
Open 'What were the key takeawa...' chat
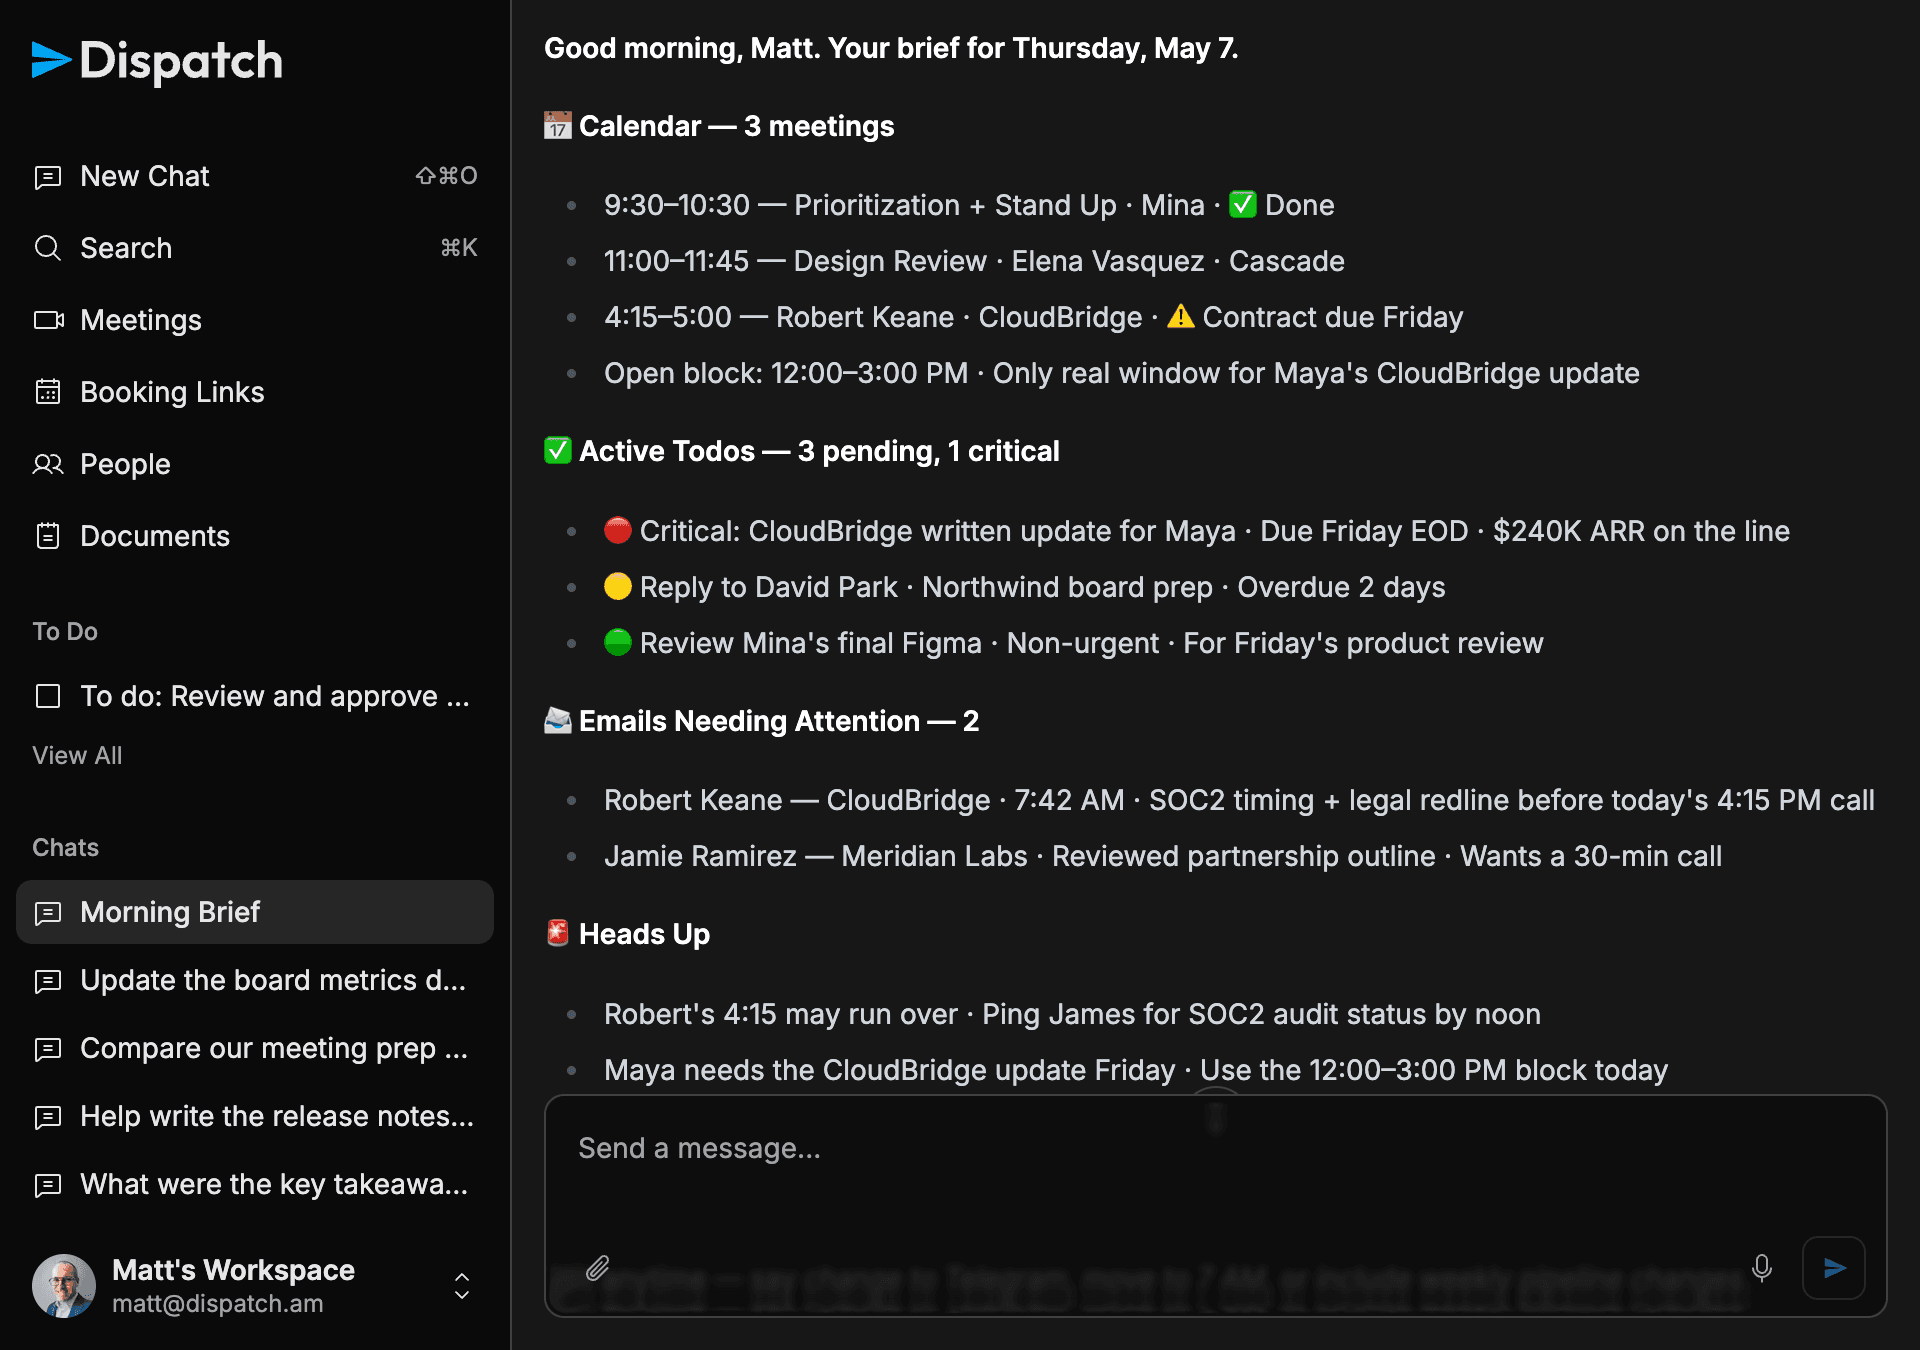click(255, 1184)
